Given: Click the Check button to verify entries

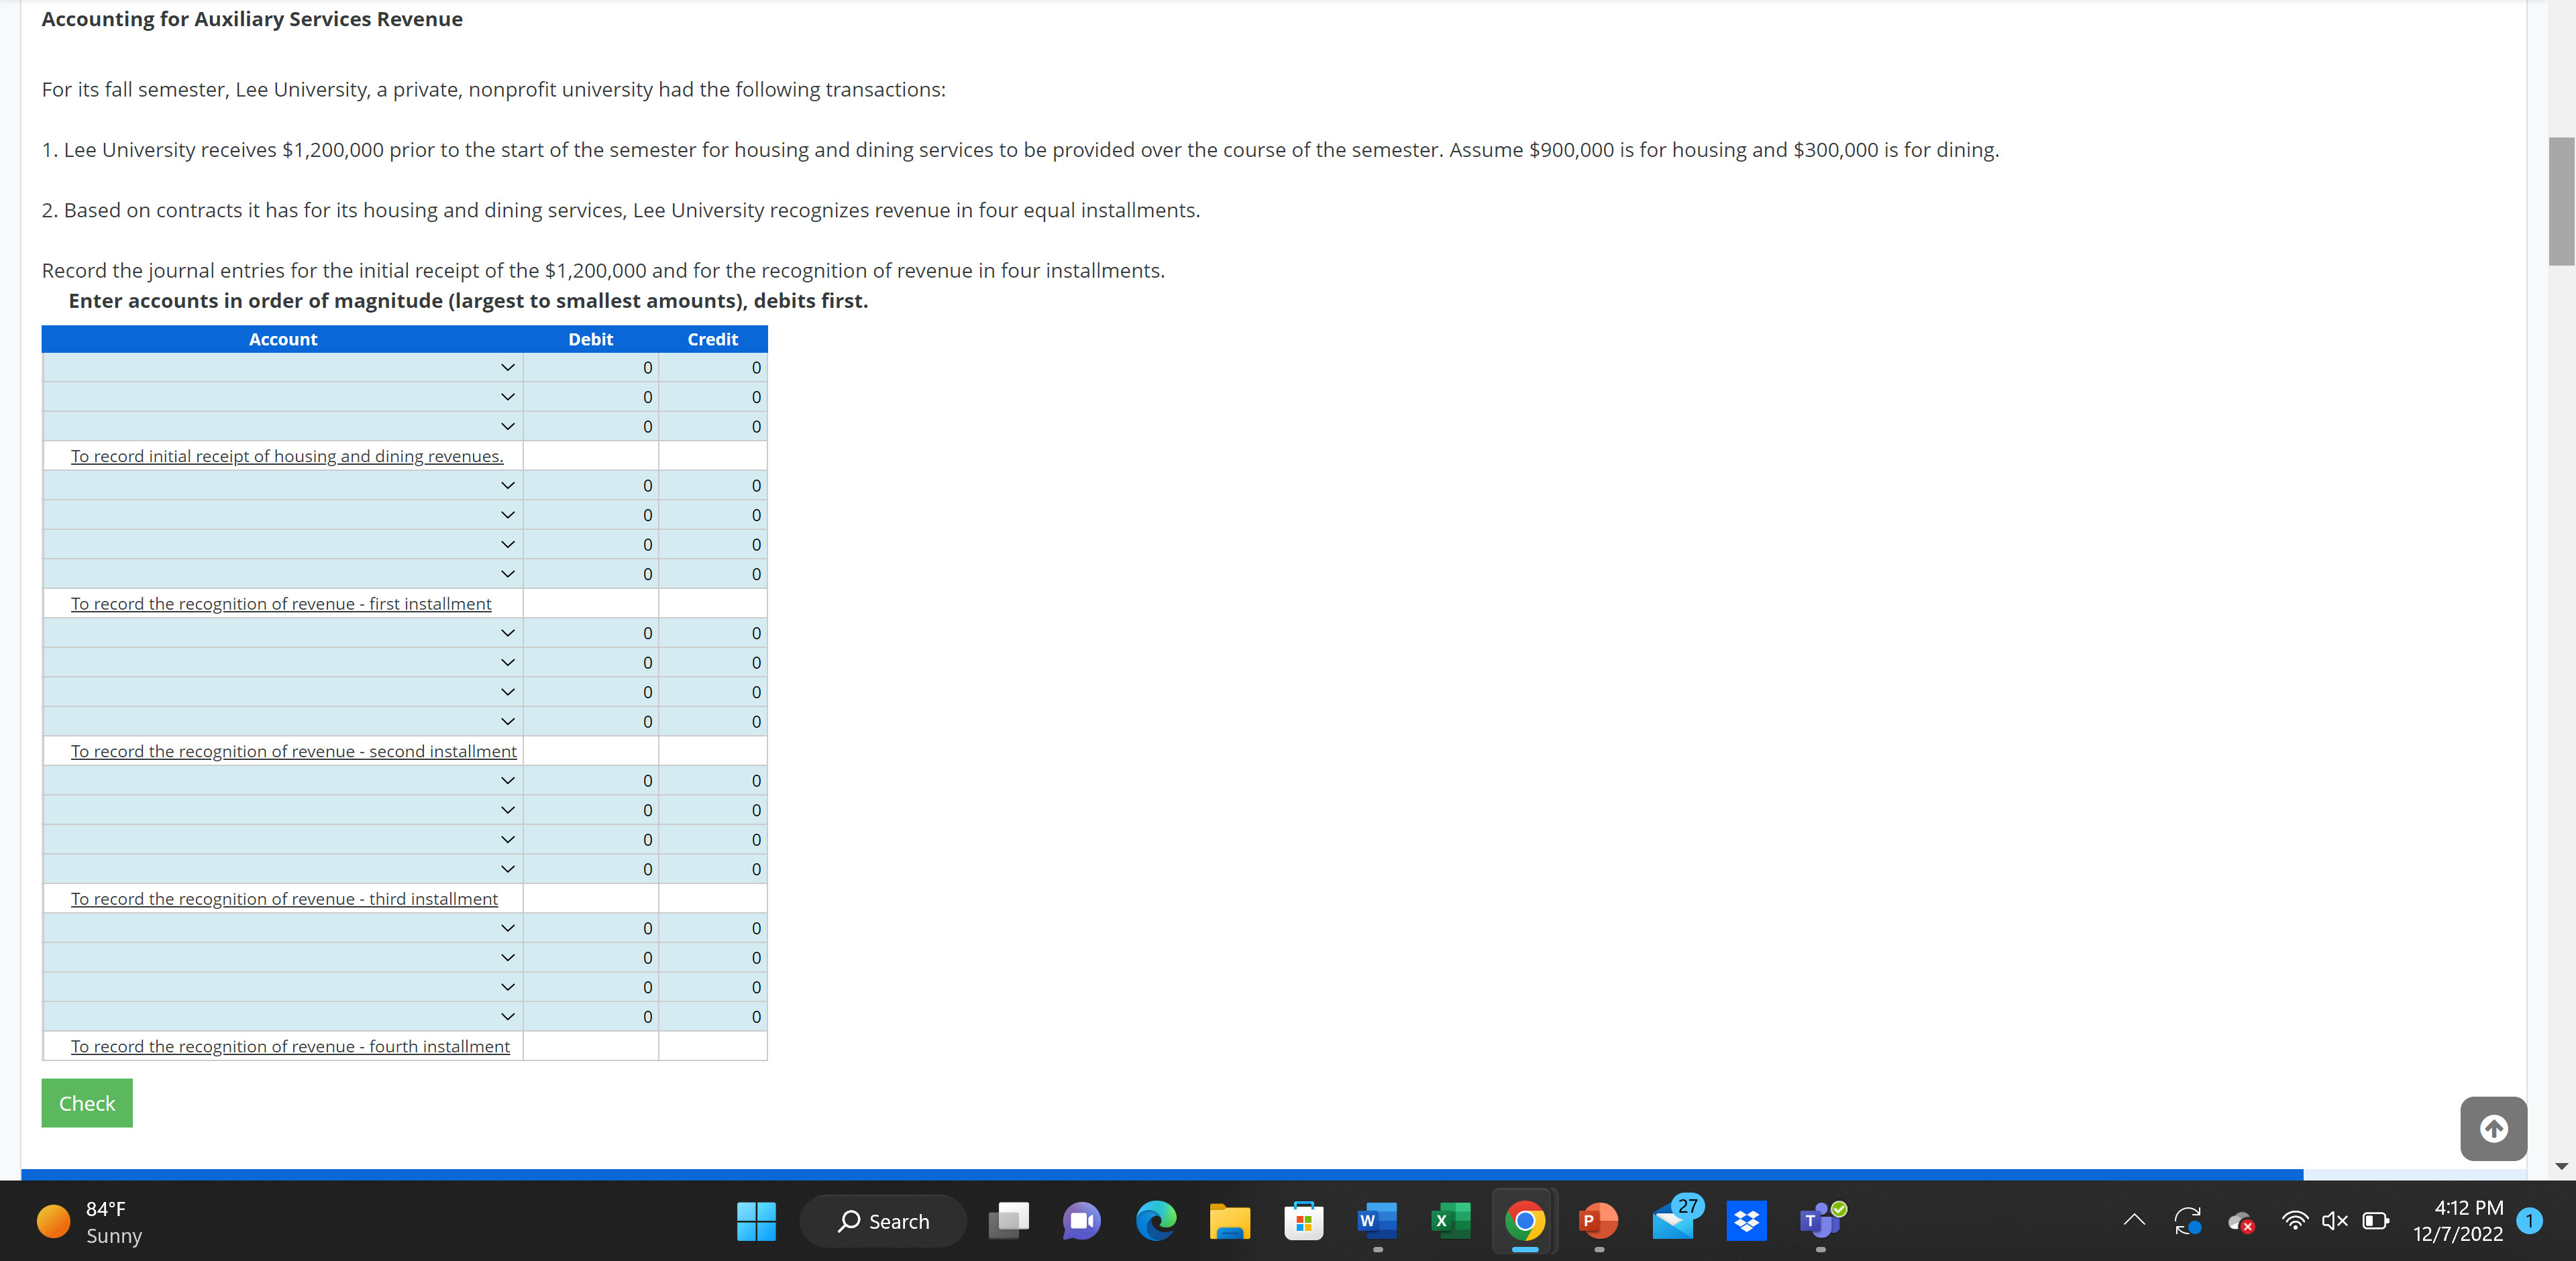Looking at the screenshot, I should point(84,1102).
